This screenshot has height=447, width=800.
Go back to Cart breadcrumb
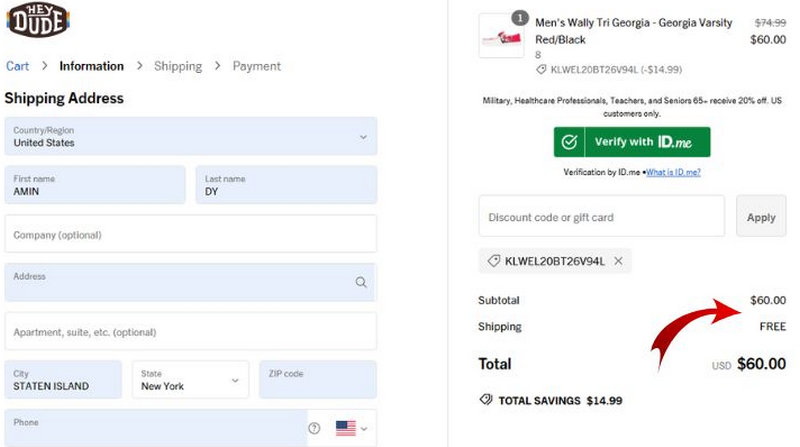point(17,66)
